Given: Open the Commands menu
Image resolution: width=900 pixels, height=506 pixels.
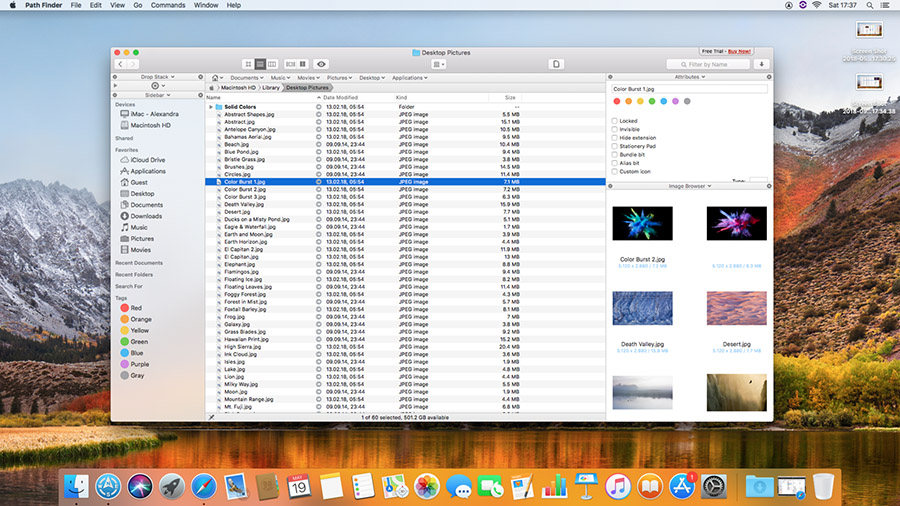Looking at the screenshot, I should [x=168, y=5].
